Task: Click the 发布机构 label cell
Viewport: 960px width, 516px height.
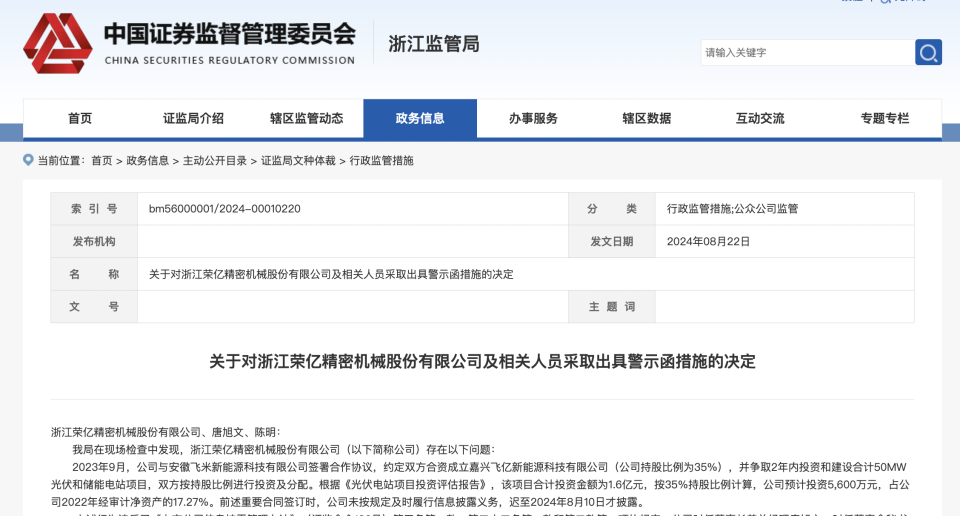Action: (x=94, y=242)
